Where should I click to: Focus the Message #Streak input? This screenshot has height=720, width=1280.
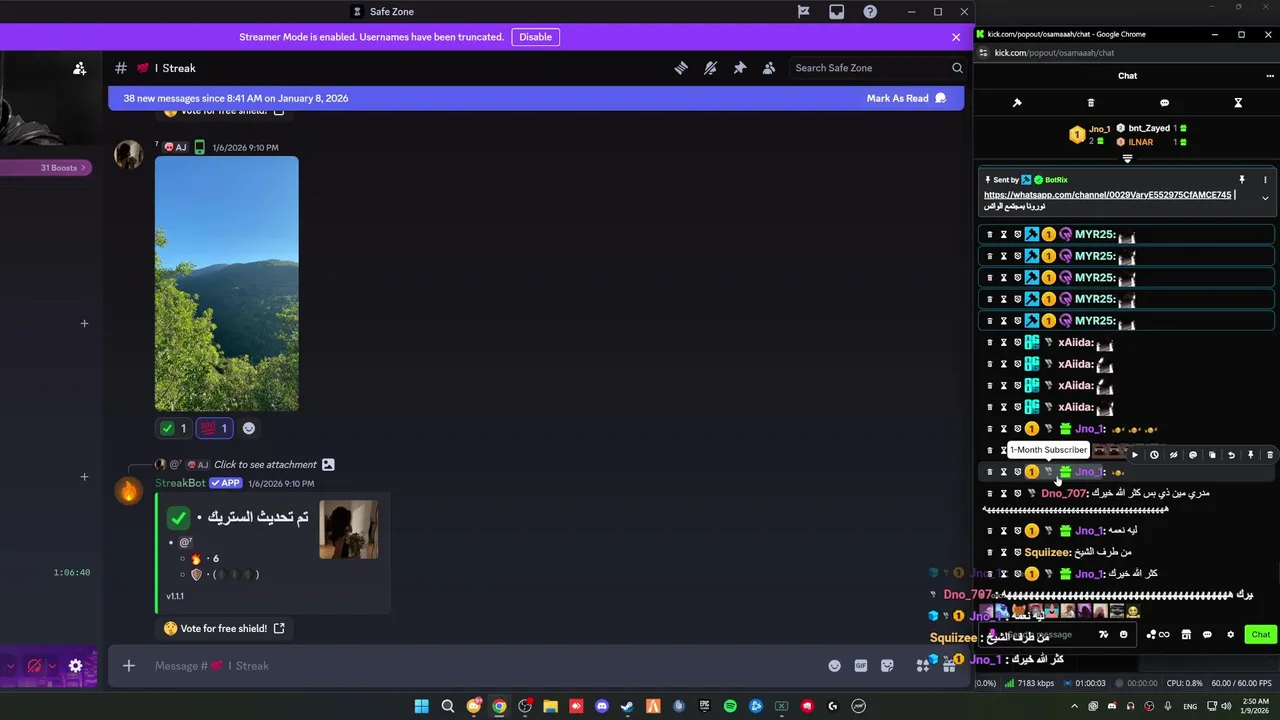[x=480, y=666]
